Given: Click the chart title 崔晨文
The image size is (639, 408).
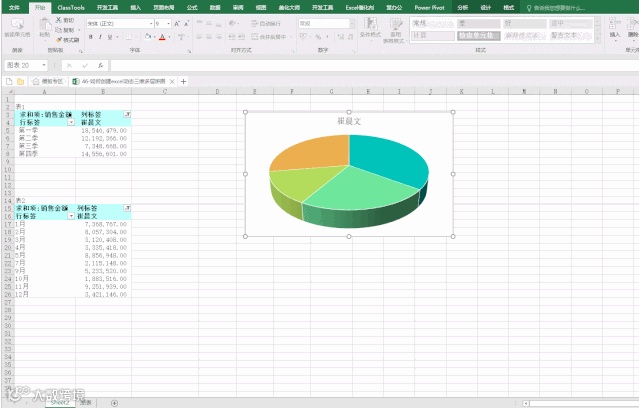Looking at the screenshot, I should pyautogui.click(x=349, y=121).
